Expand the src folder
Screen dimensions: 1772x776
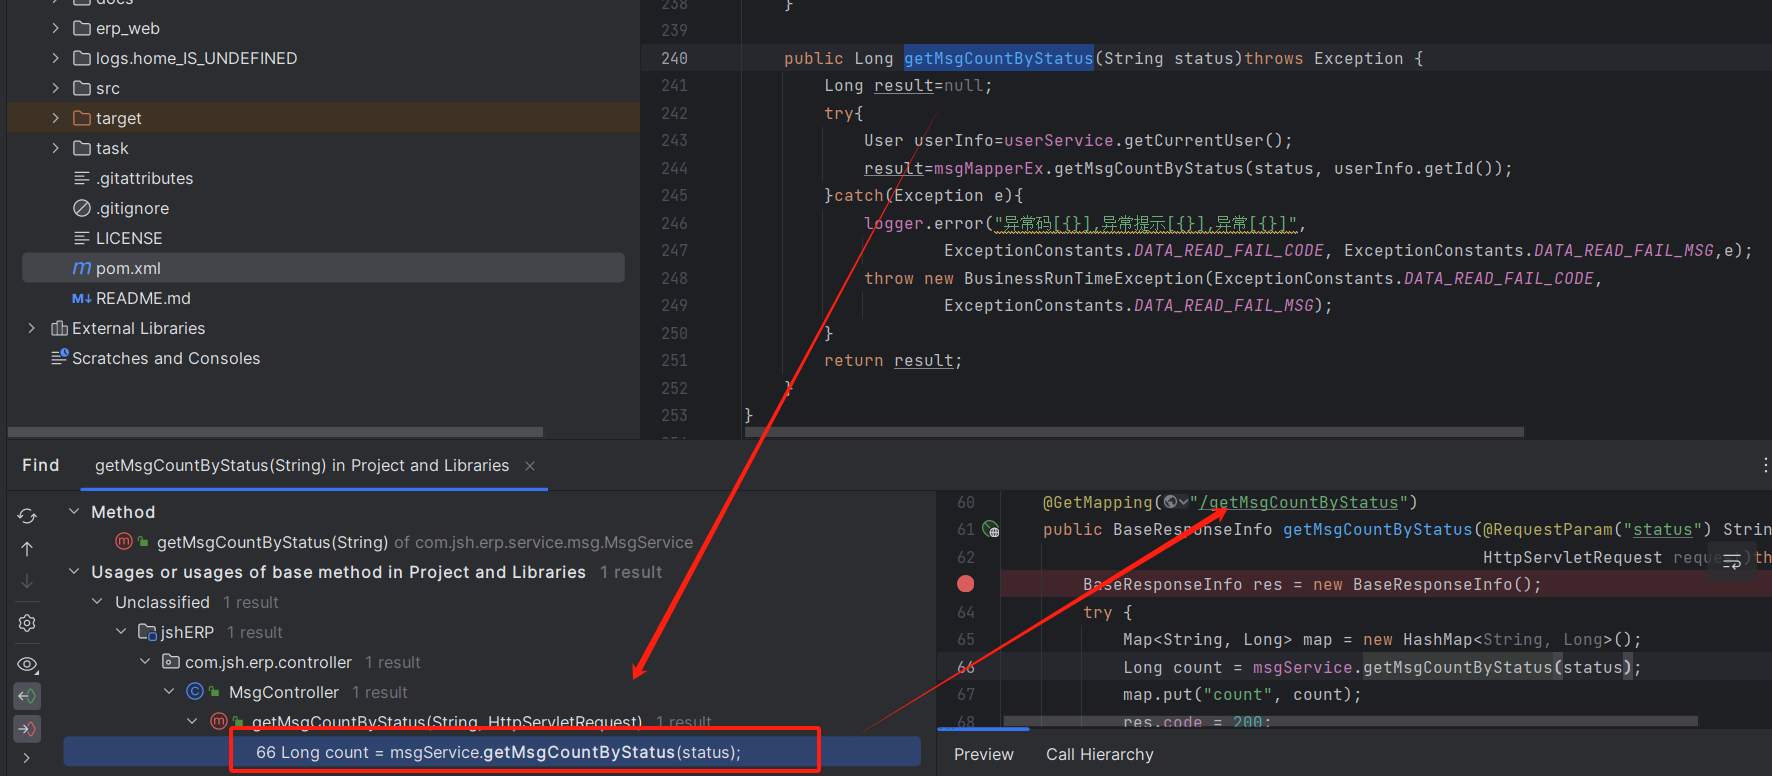pyautogui.click(x=56, y=88)
